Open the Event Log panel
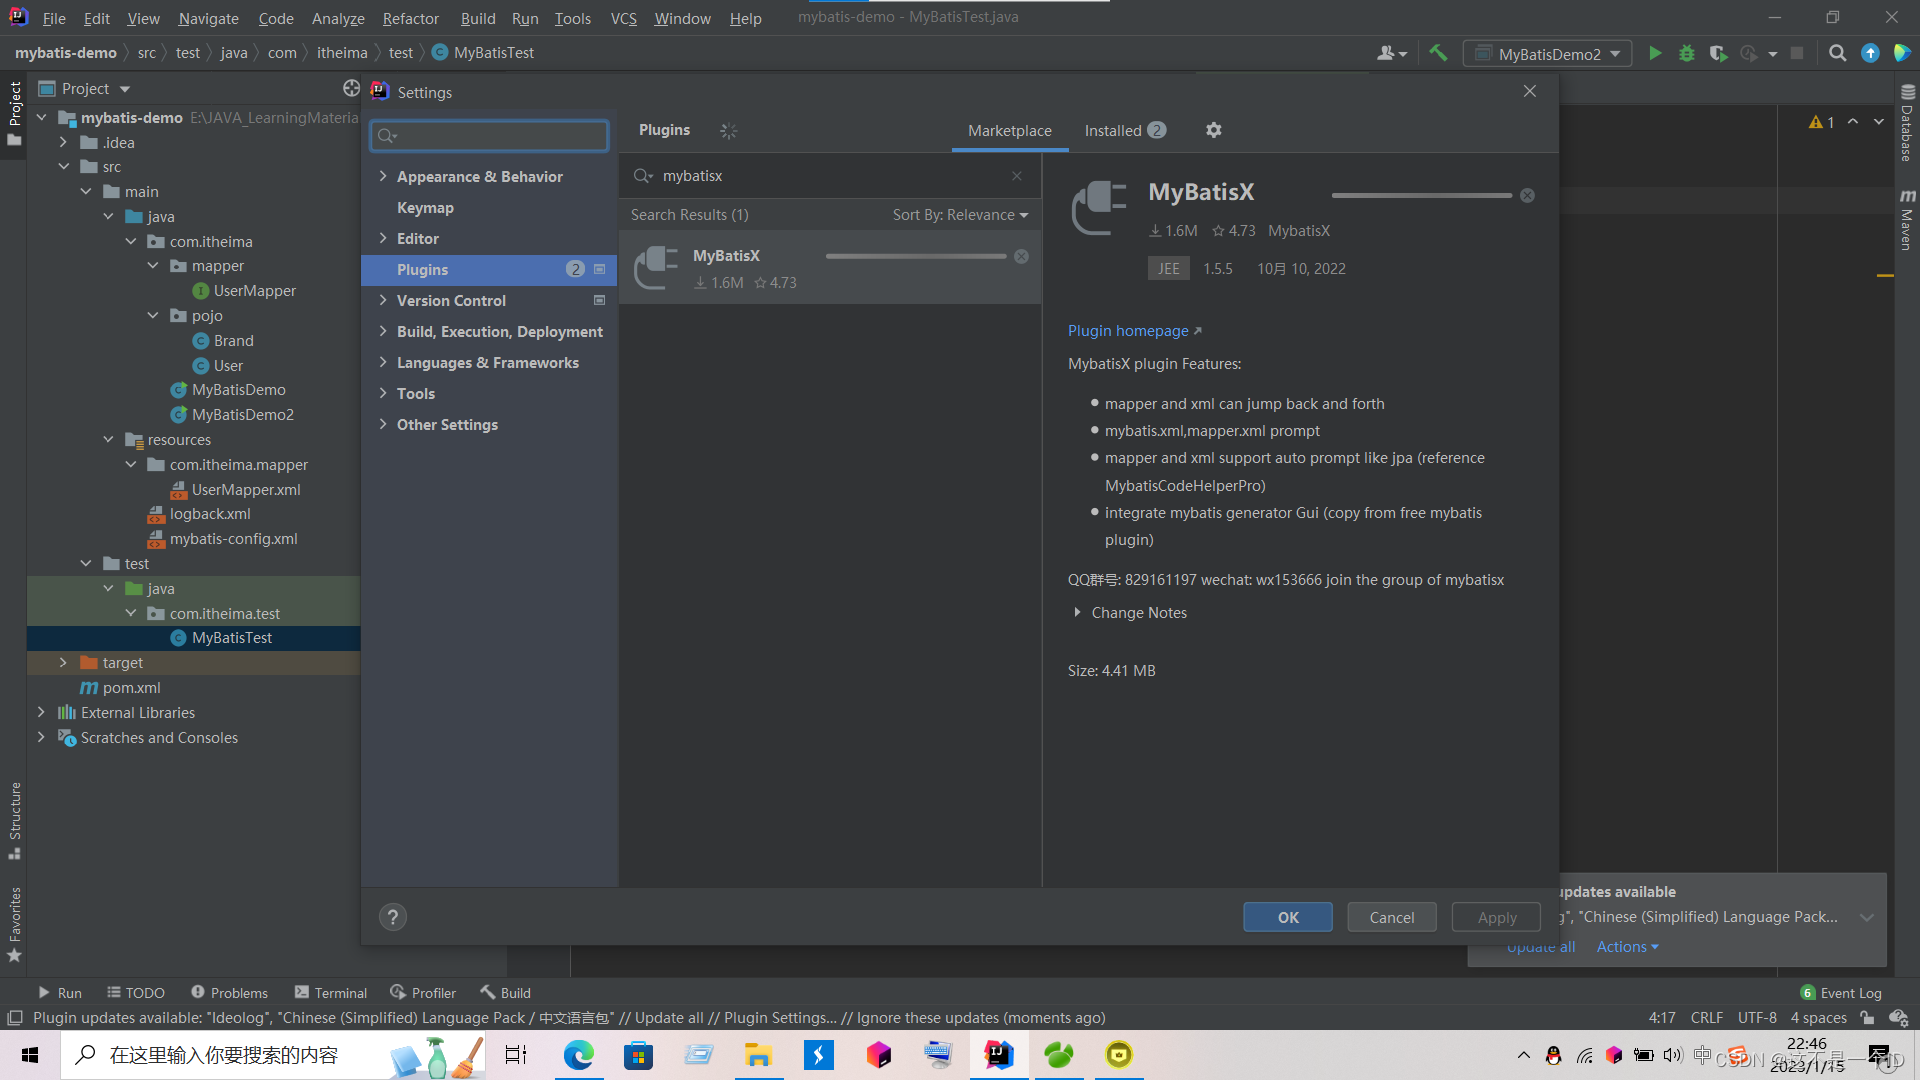 tap(1841, 993)
